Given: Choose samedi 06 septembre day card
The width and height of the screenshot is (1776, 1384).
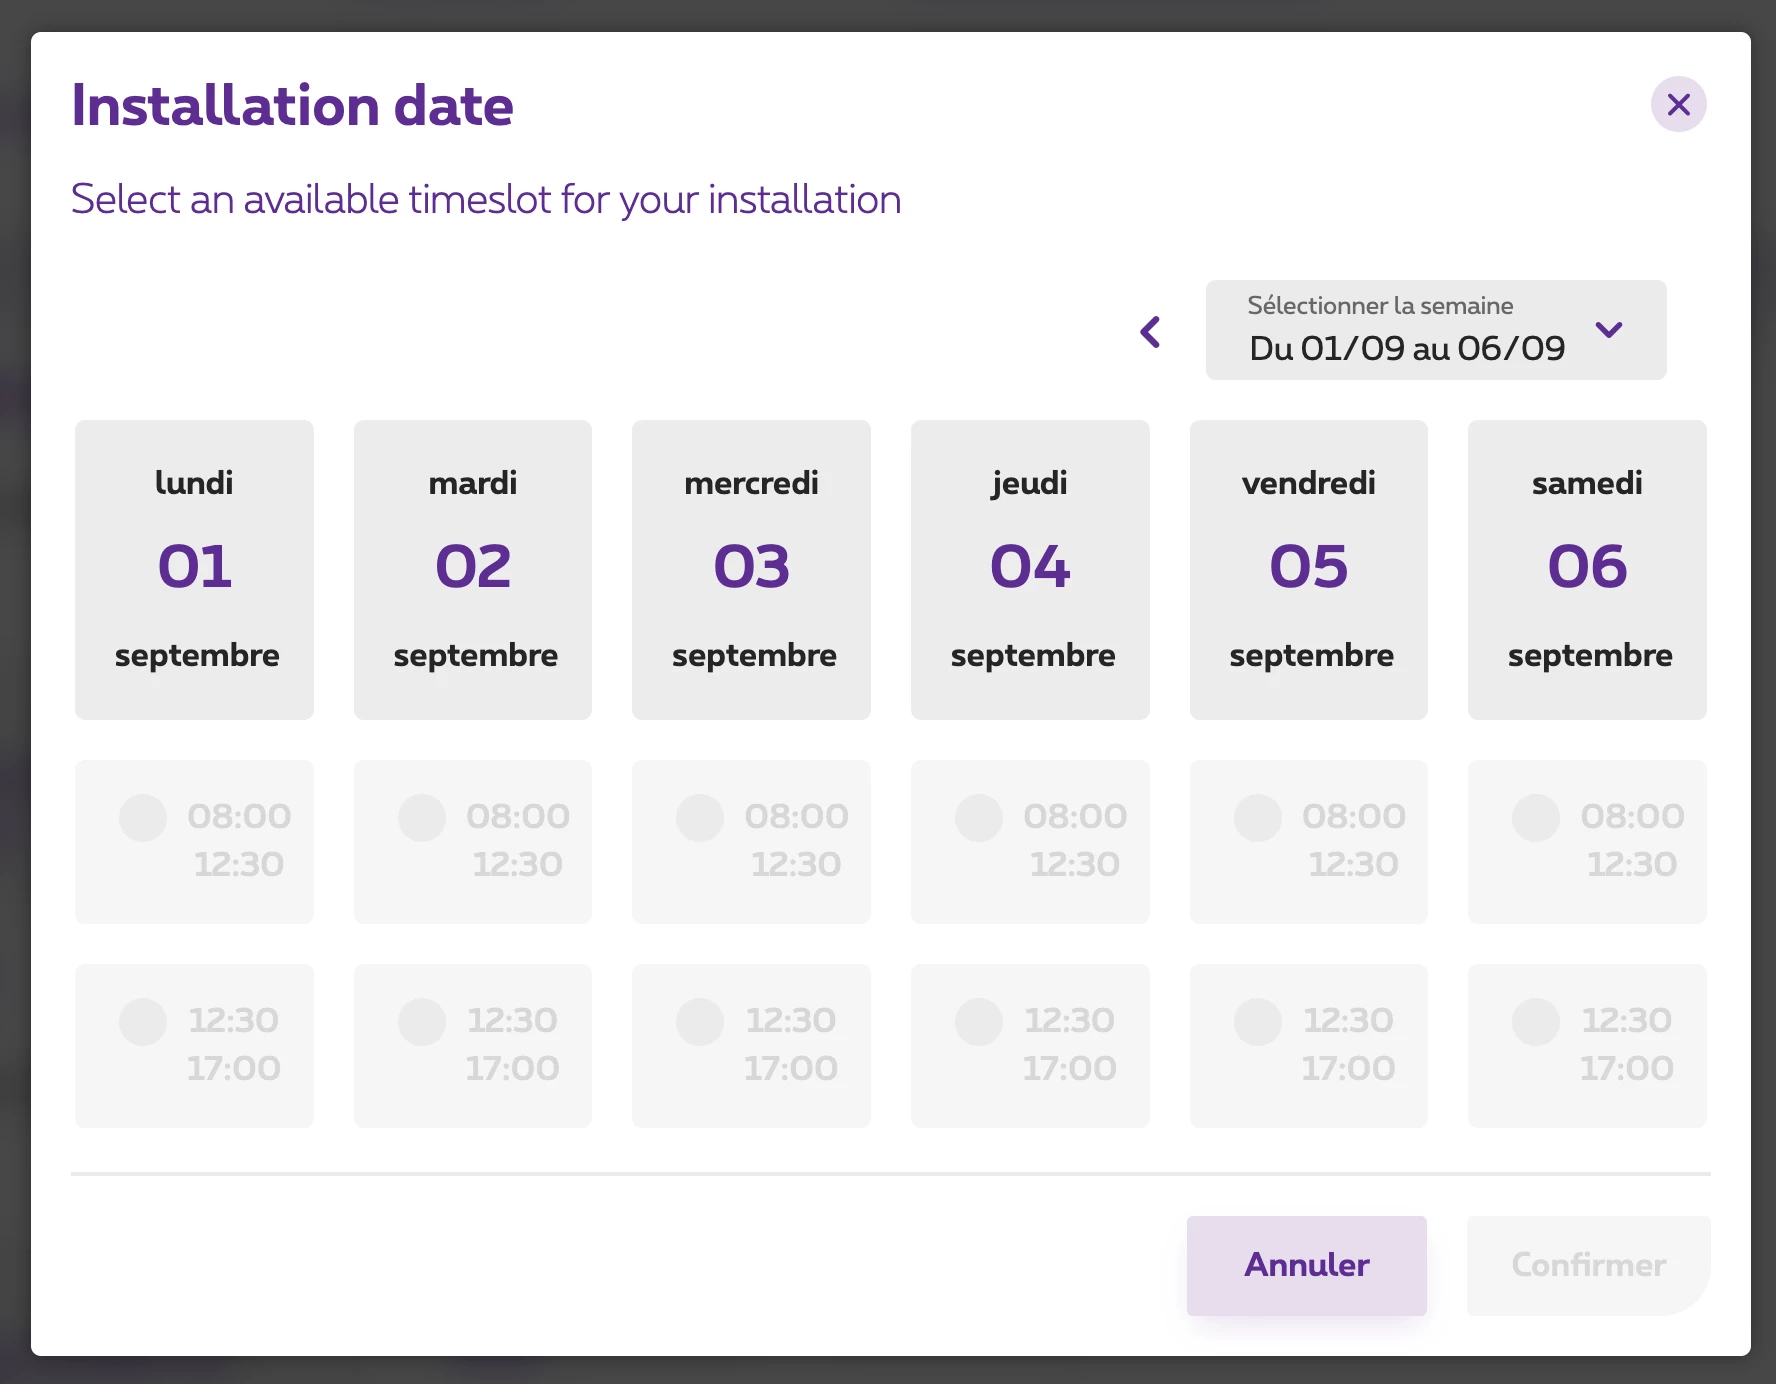Looking at the screenshot, I should click(x=1587, y=569).
